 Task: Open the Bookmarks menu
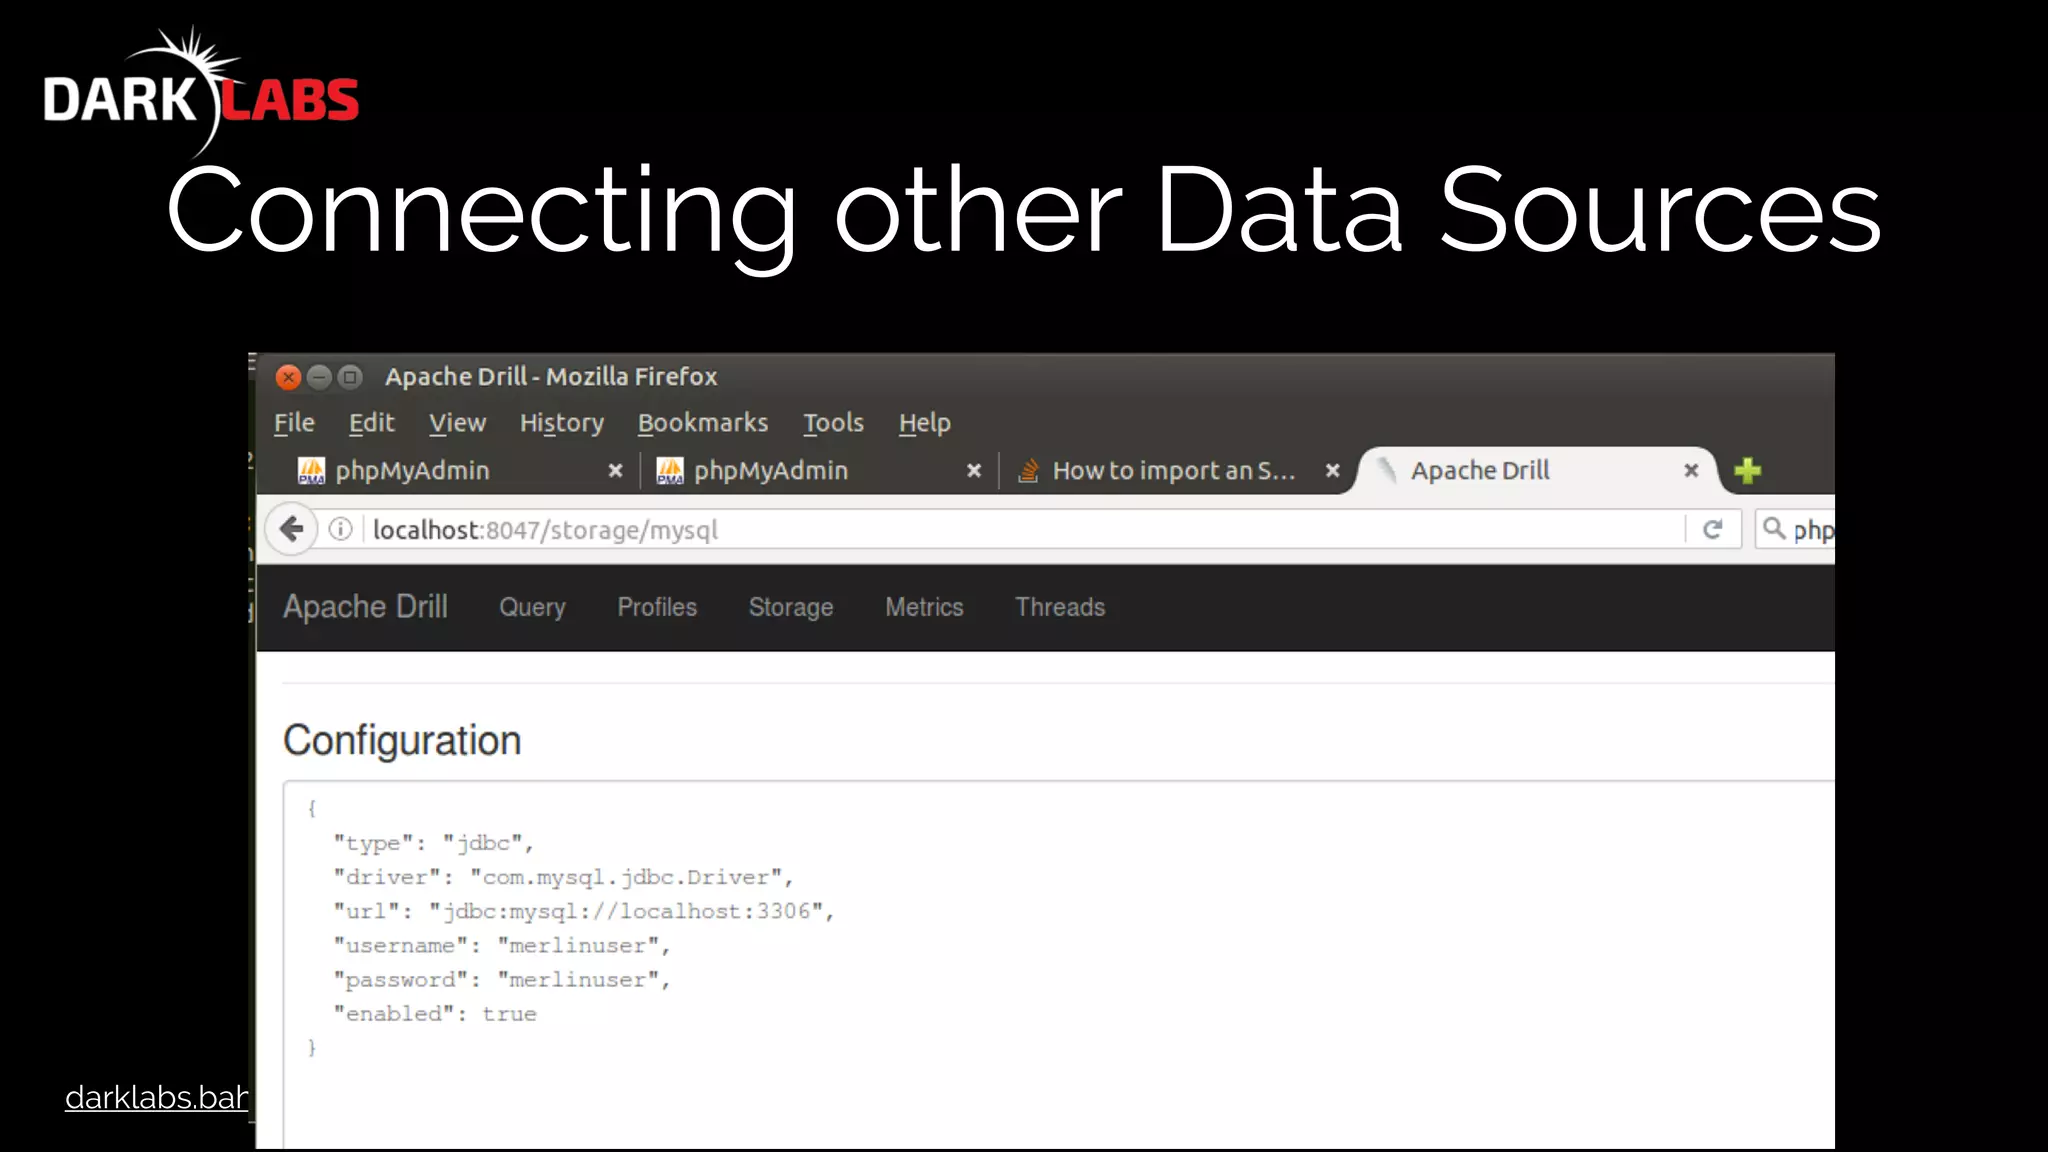click(x=703, y=423)
